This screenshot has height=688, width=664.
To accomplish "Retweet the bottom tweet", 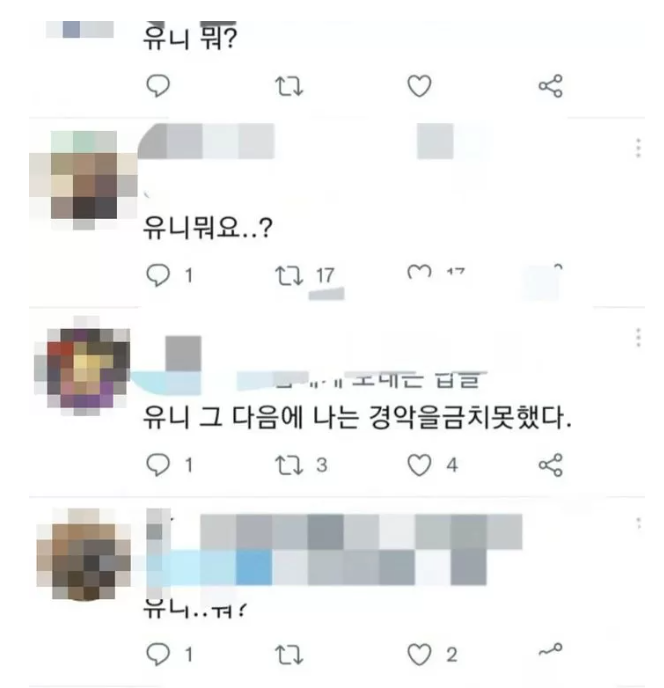I will (289, 655).
